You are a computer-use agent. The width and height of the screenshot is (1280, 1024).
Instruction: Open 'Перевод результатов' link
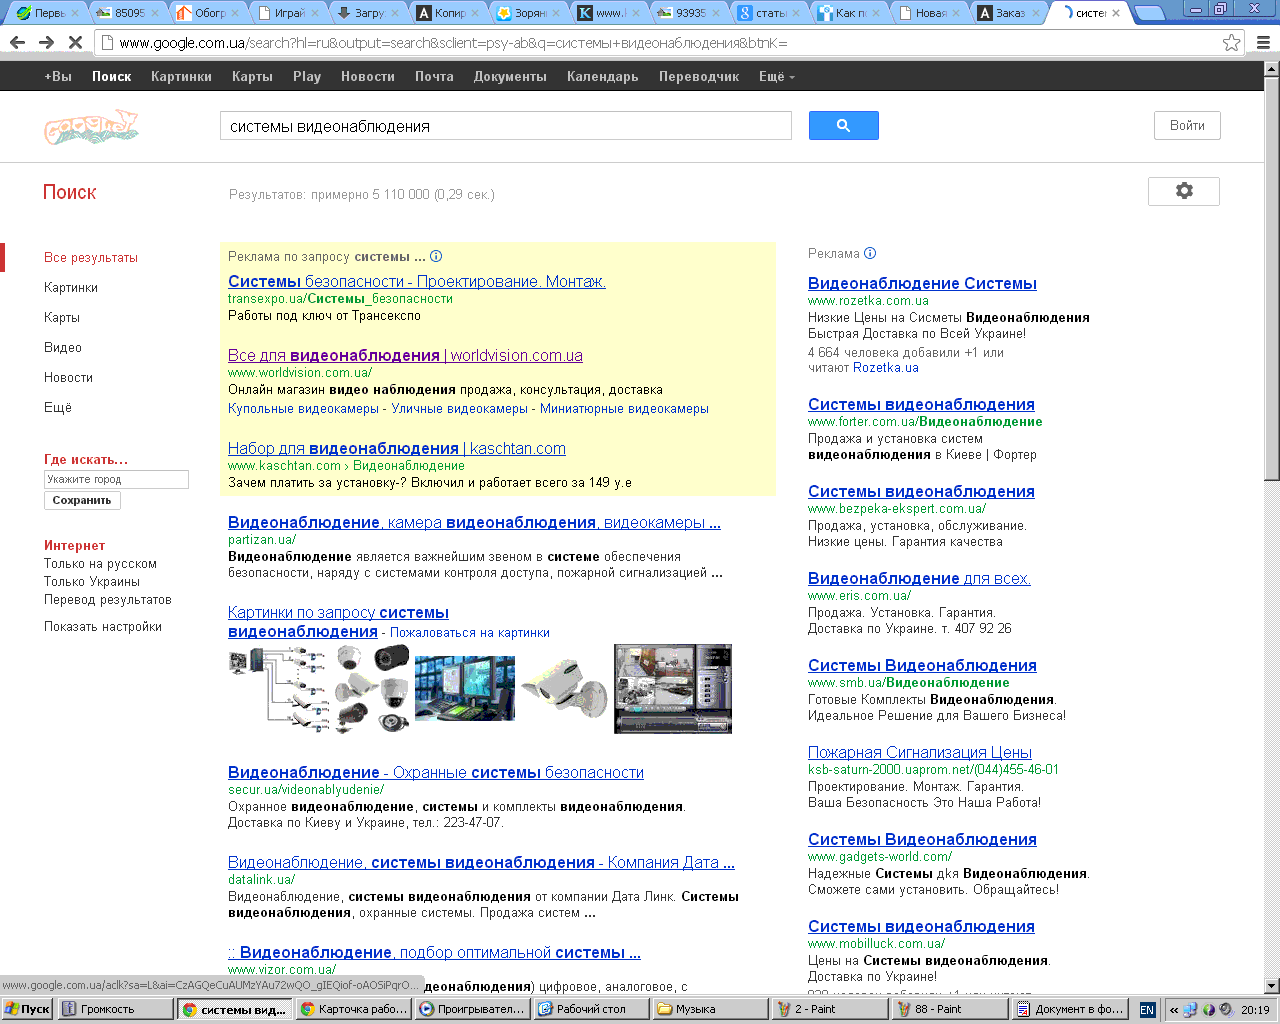click(x=108, y=599)
